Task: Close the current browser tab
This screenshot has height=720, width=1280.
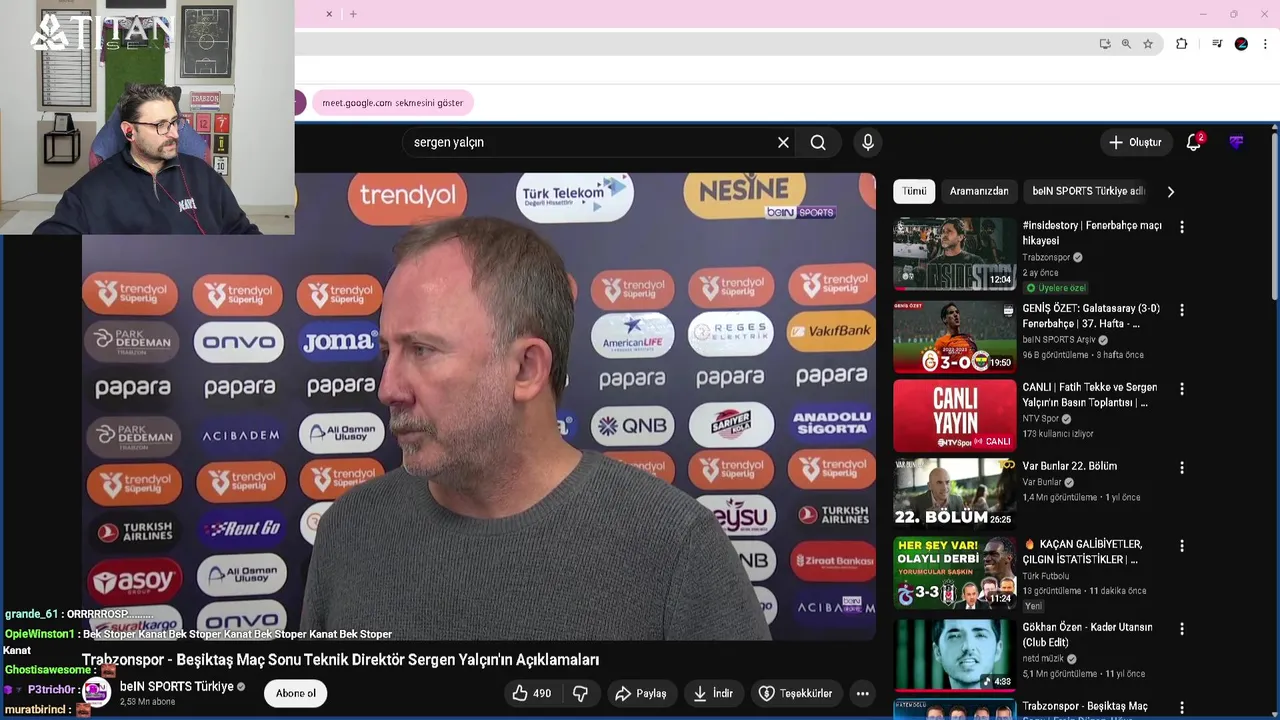Action: click(x=329, y=14)
